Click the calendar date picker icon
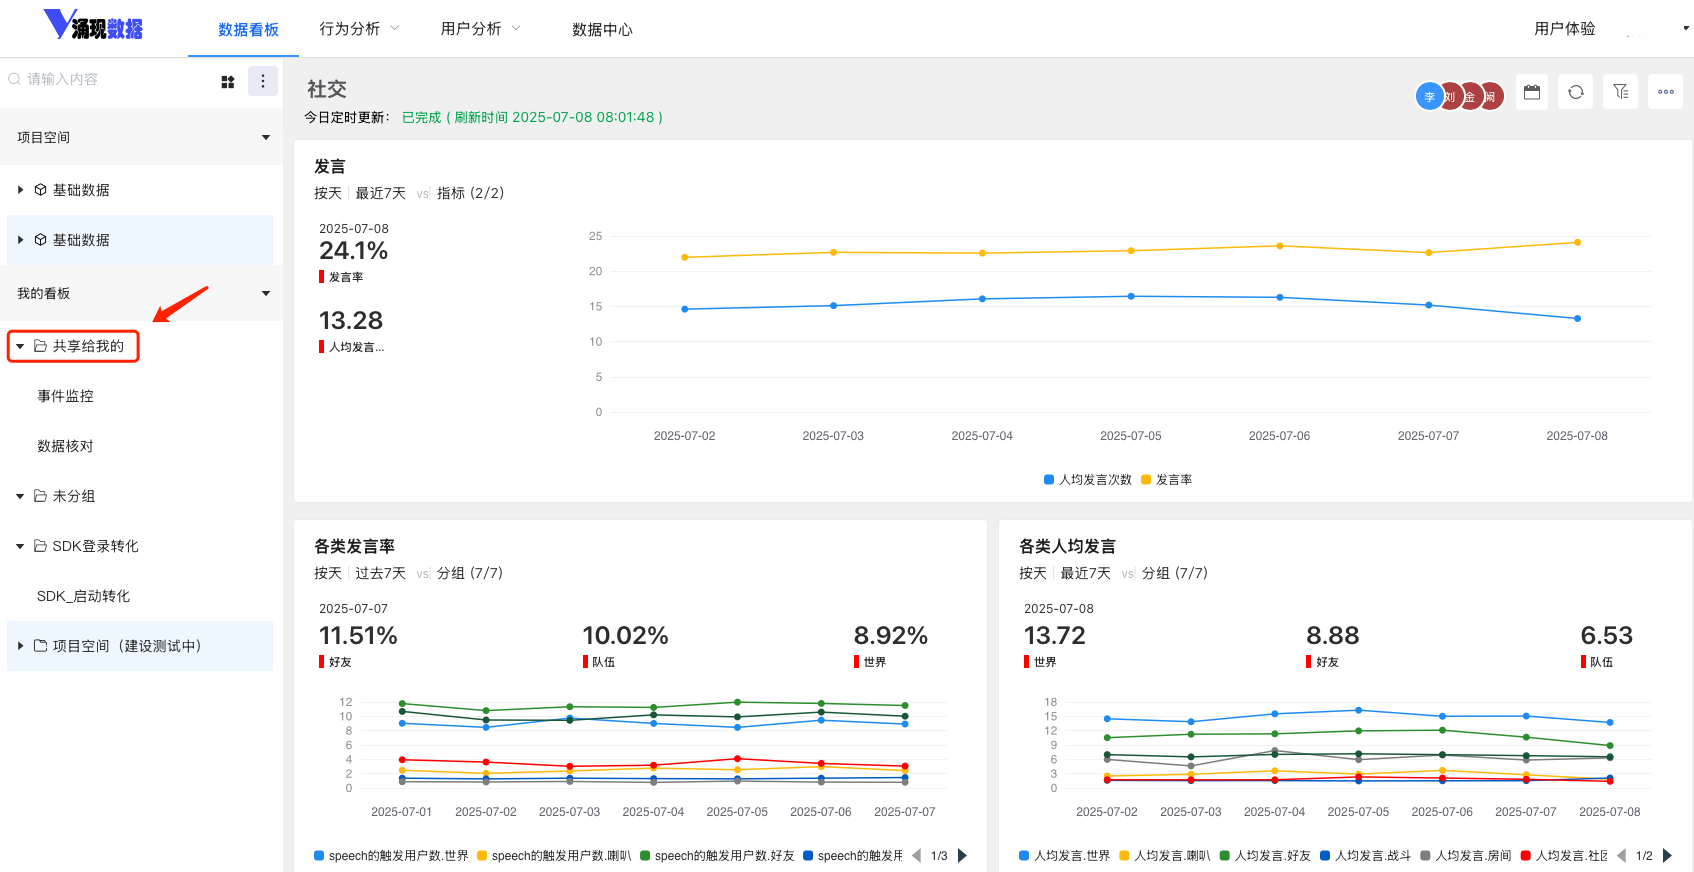The width and height of the screenshot is (1694, 872). tap(1532, 92)
